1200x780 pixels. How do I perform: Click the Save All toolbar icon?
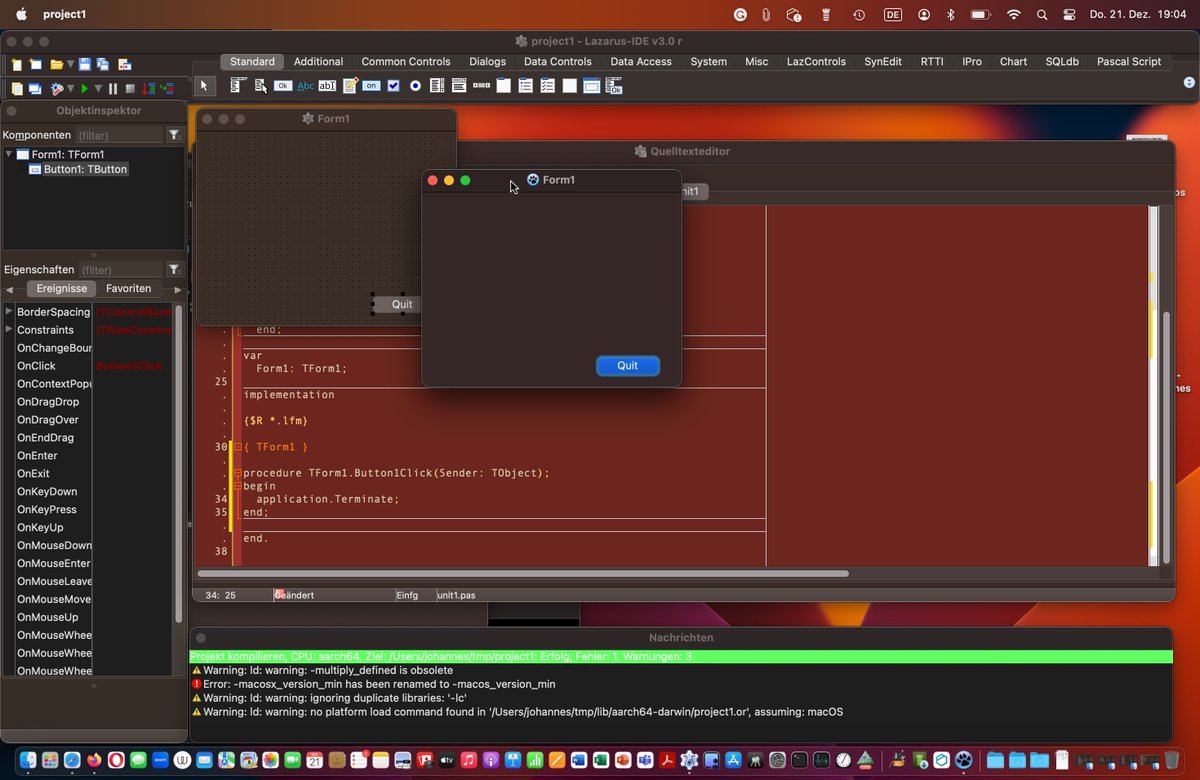coord(103,64)
